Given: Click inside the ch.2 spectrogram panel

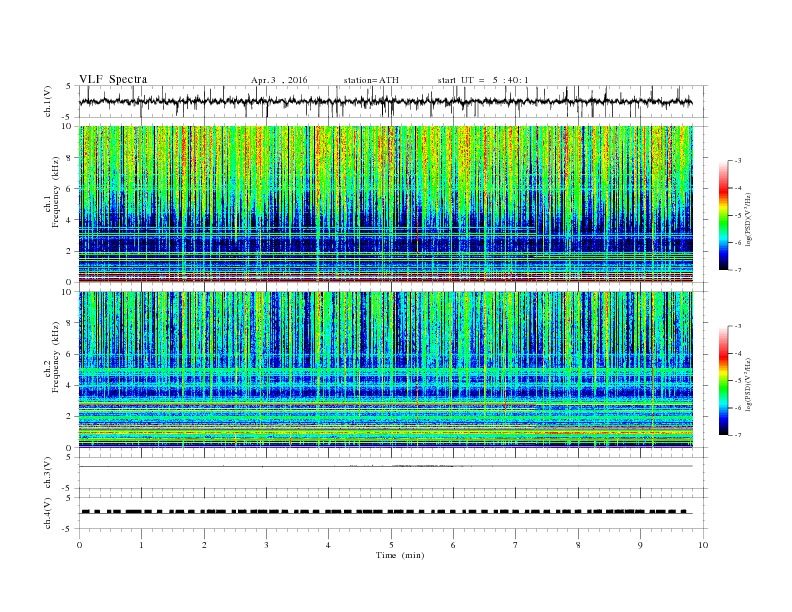Looking at the screenshot, I should point(385,370).
